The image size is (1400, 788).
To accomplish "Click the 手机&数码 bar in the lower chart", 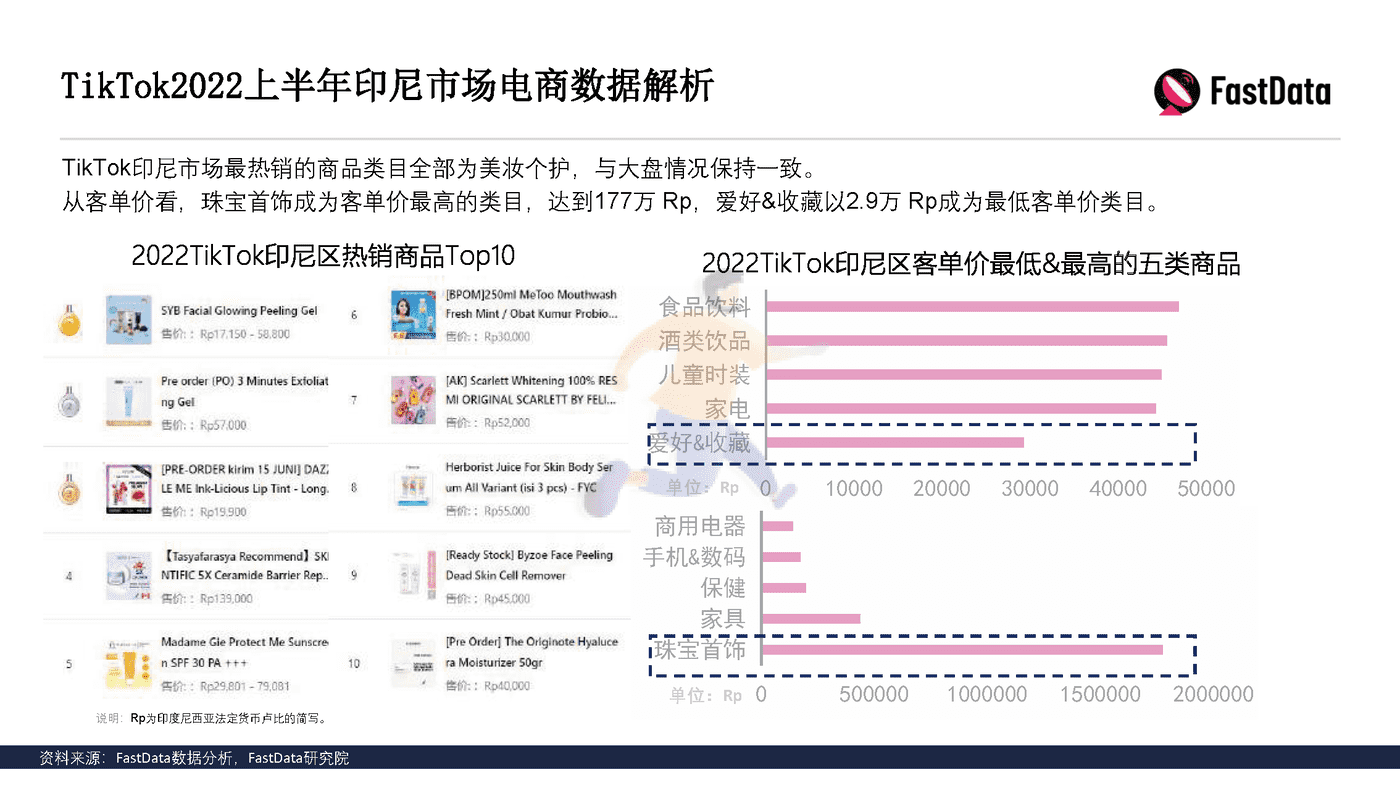I will pos(783,557).
